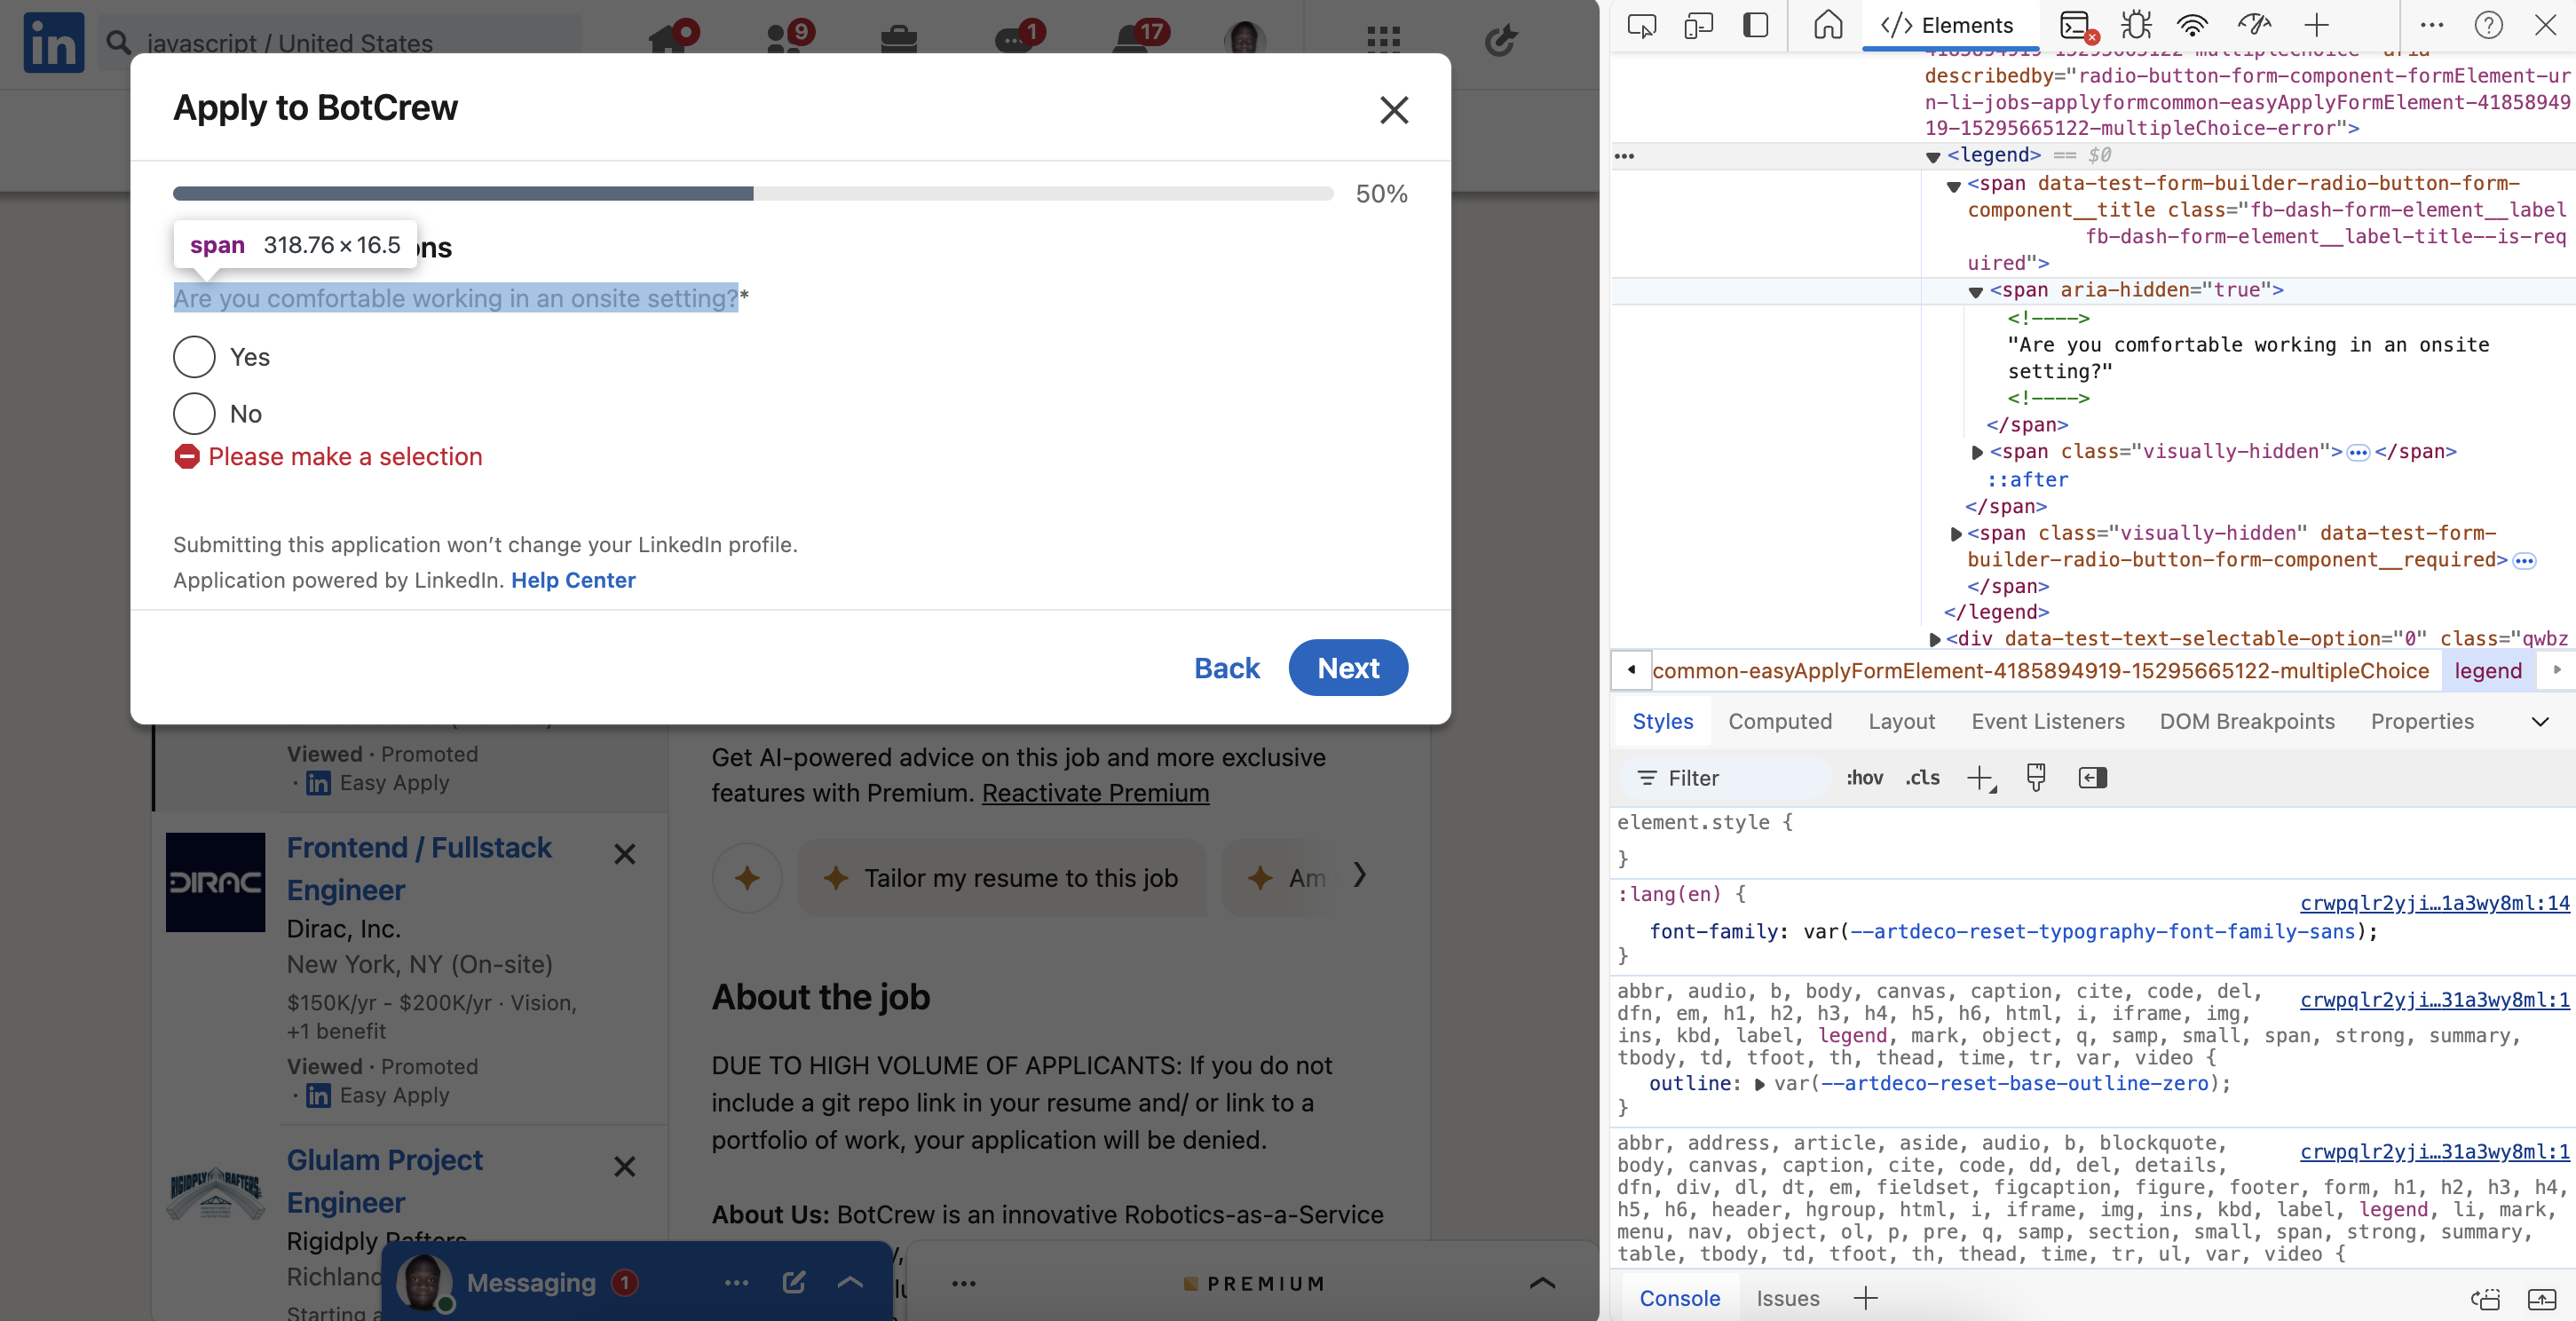Screen dimensions: 2576x1321
Task: Select the inspect element picker tool
Action: (1642, 25)
